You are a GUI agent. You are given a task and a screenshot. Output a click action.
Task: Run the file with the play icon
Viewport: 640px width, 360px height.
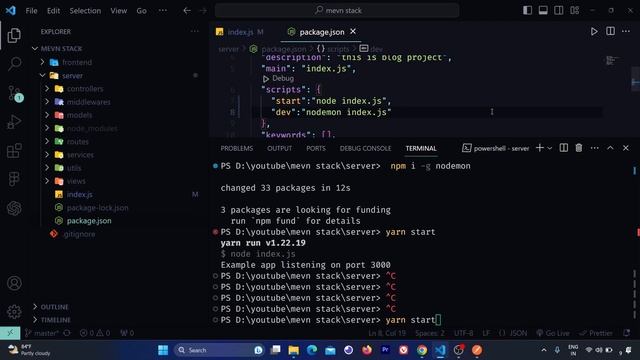click(594, 31)
